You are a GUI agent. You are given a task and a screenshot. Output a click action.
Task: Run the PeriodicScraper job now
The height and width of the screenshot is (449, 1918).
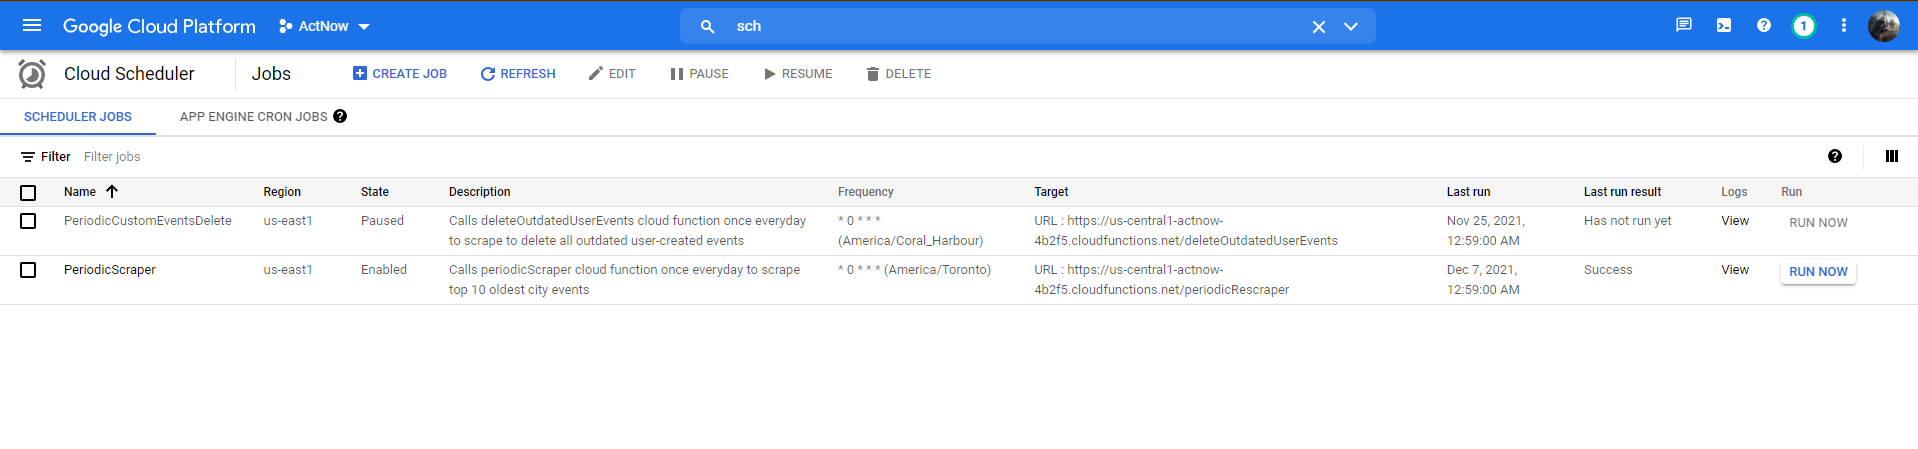1818,272
